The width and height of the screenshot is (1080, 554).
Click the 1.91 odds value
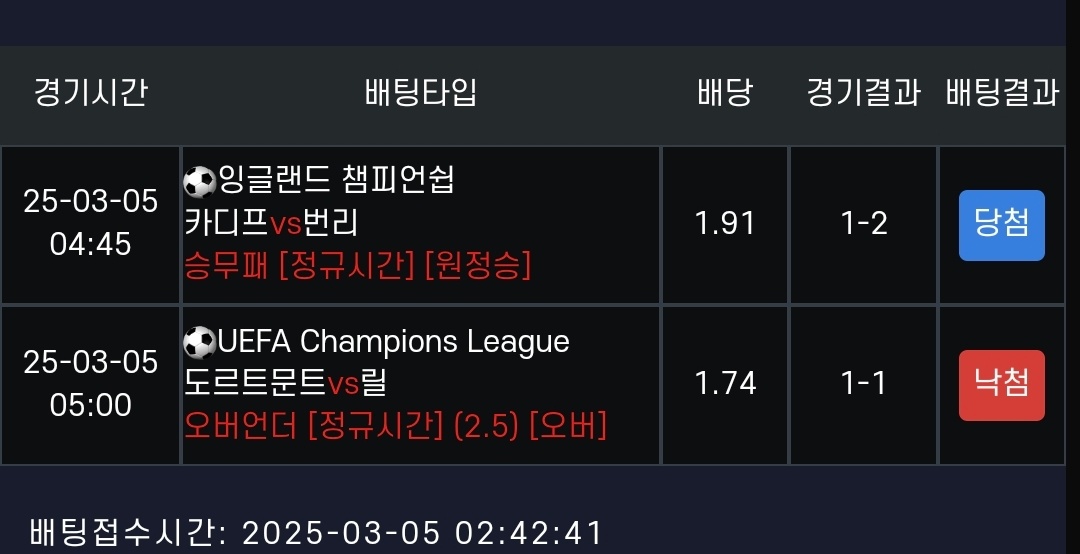click(725, 223)
